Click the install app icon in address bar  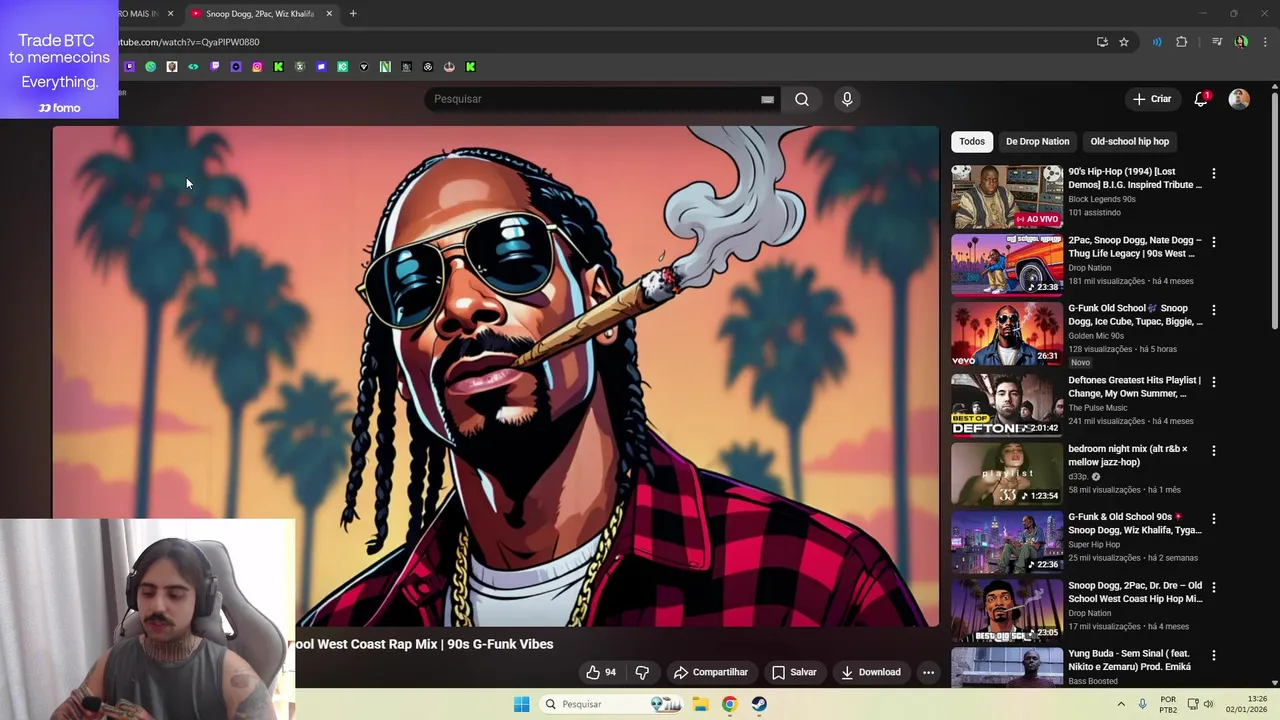1102,42
